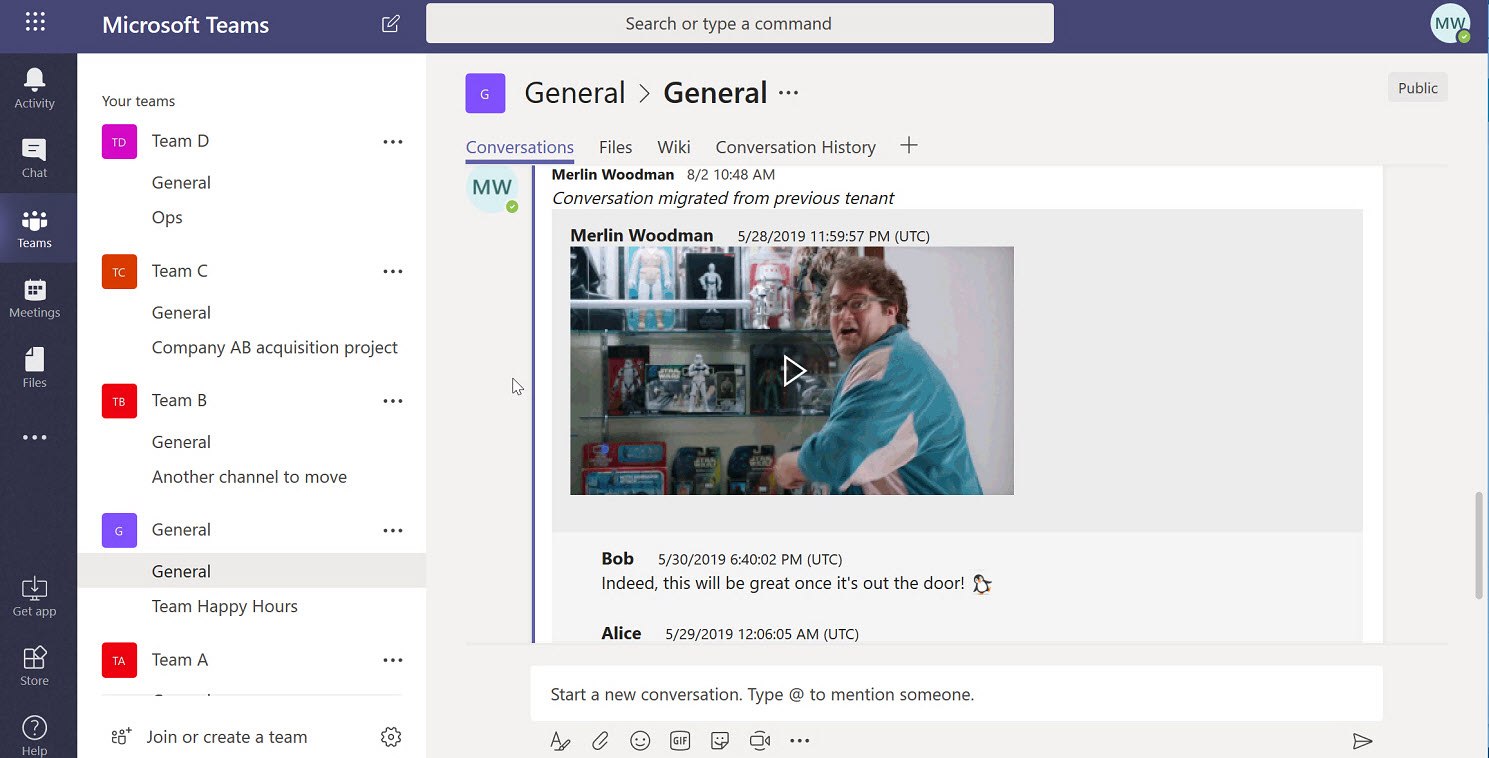Click the Start a new conversation box
This screenshot has width=1489, height=758.
(x=957, y=694)
